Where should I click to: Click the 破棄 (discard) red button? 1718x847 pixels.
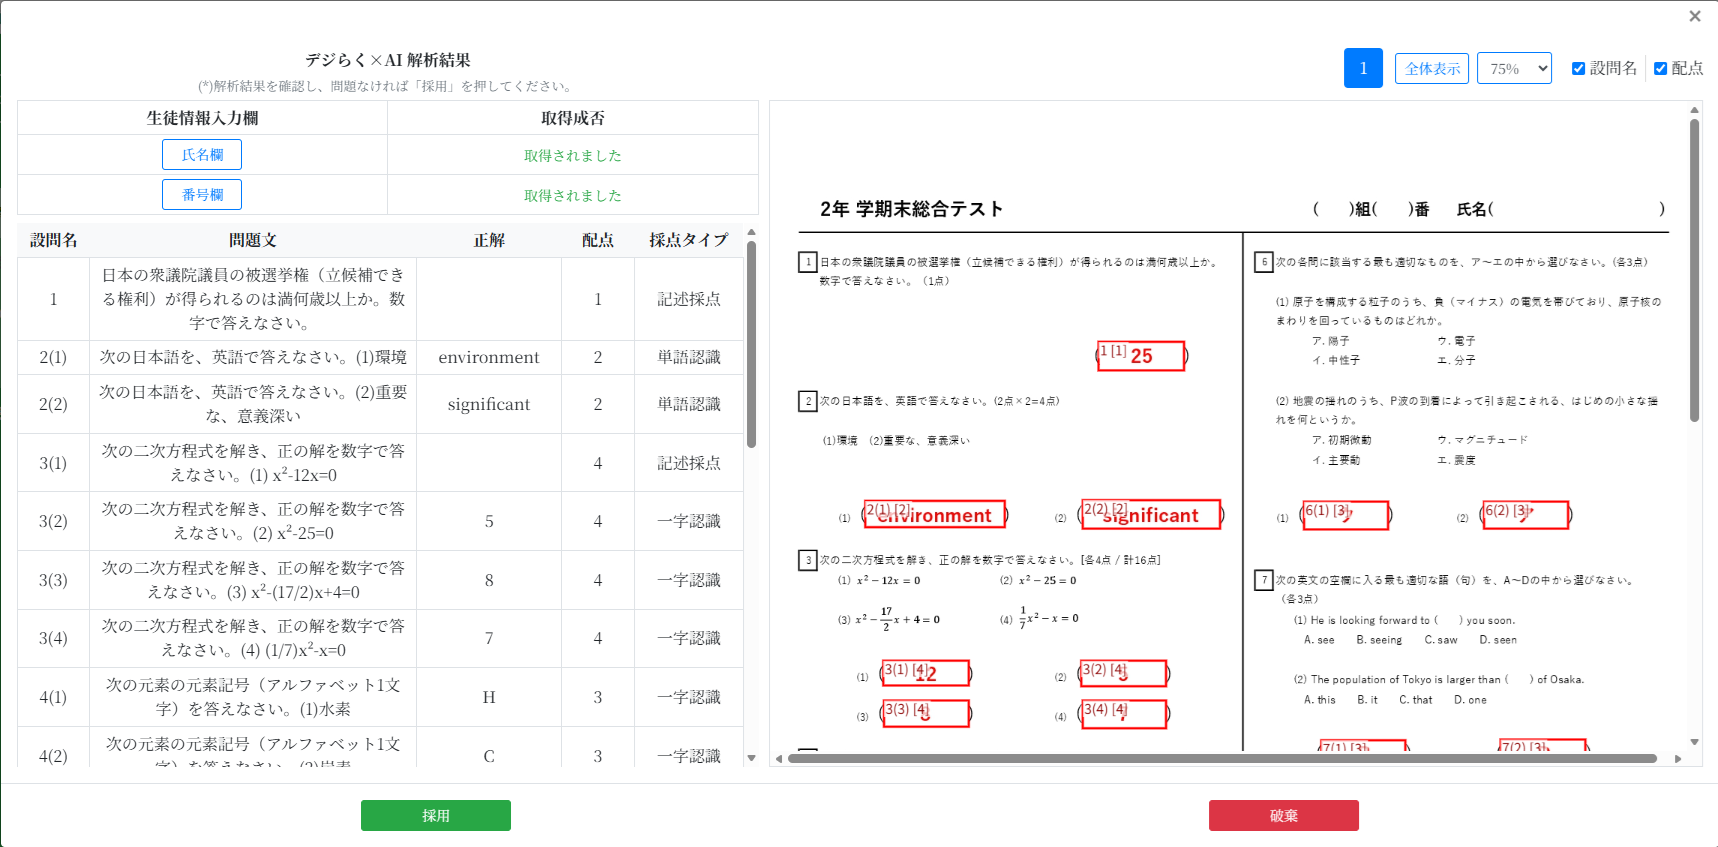pyautogui.click(x=1284, y=815)
